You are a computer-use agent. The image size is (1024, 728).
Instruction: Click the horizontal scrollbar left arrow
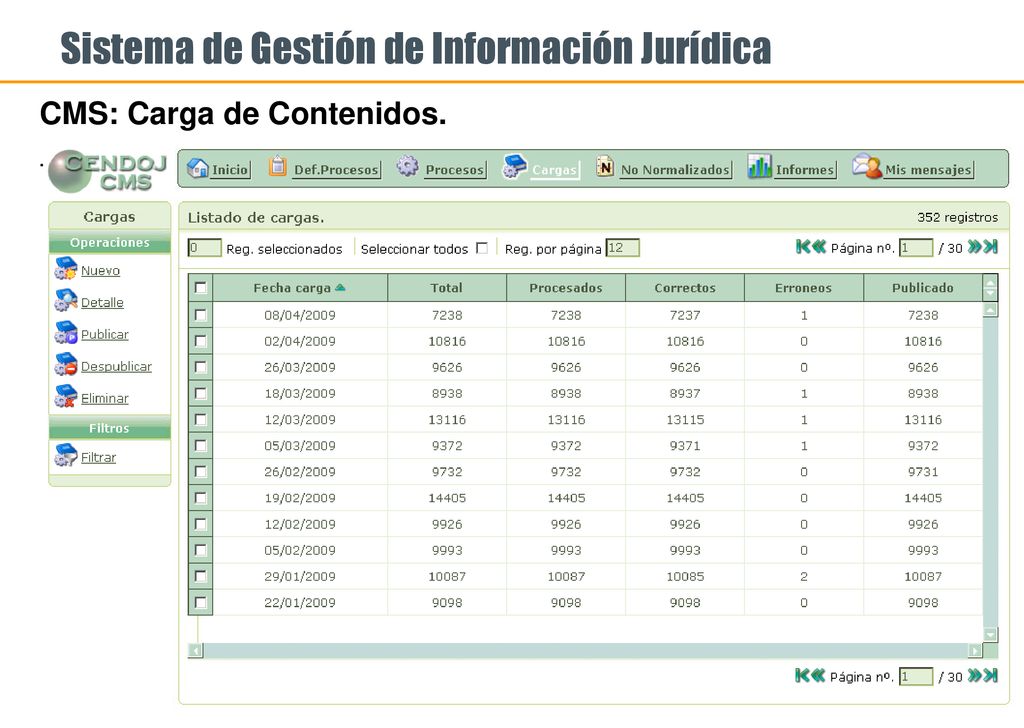pyautogui.click(x=195, y=650)
